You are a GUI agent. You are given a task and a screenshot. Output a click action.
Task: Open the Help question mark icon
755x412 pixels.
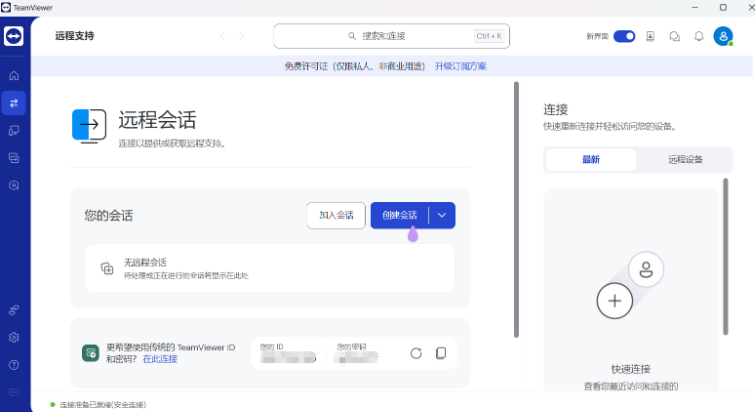pos(14,365)
